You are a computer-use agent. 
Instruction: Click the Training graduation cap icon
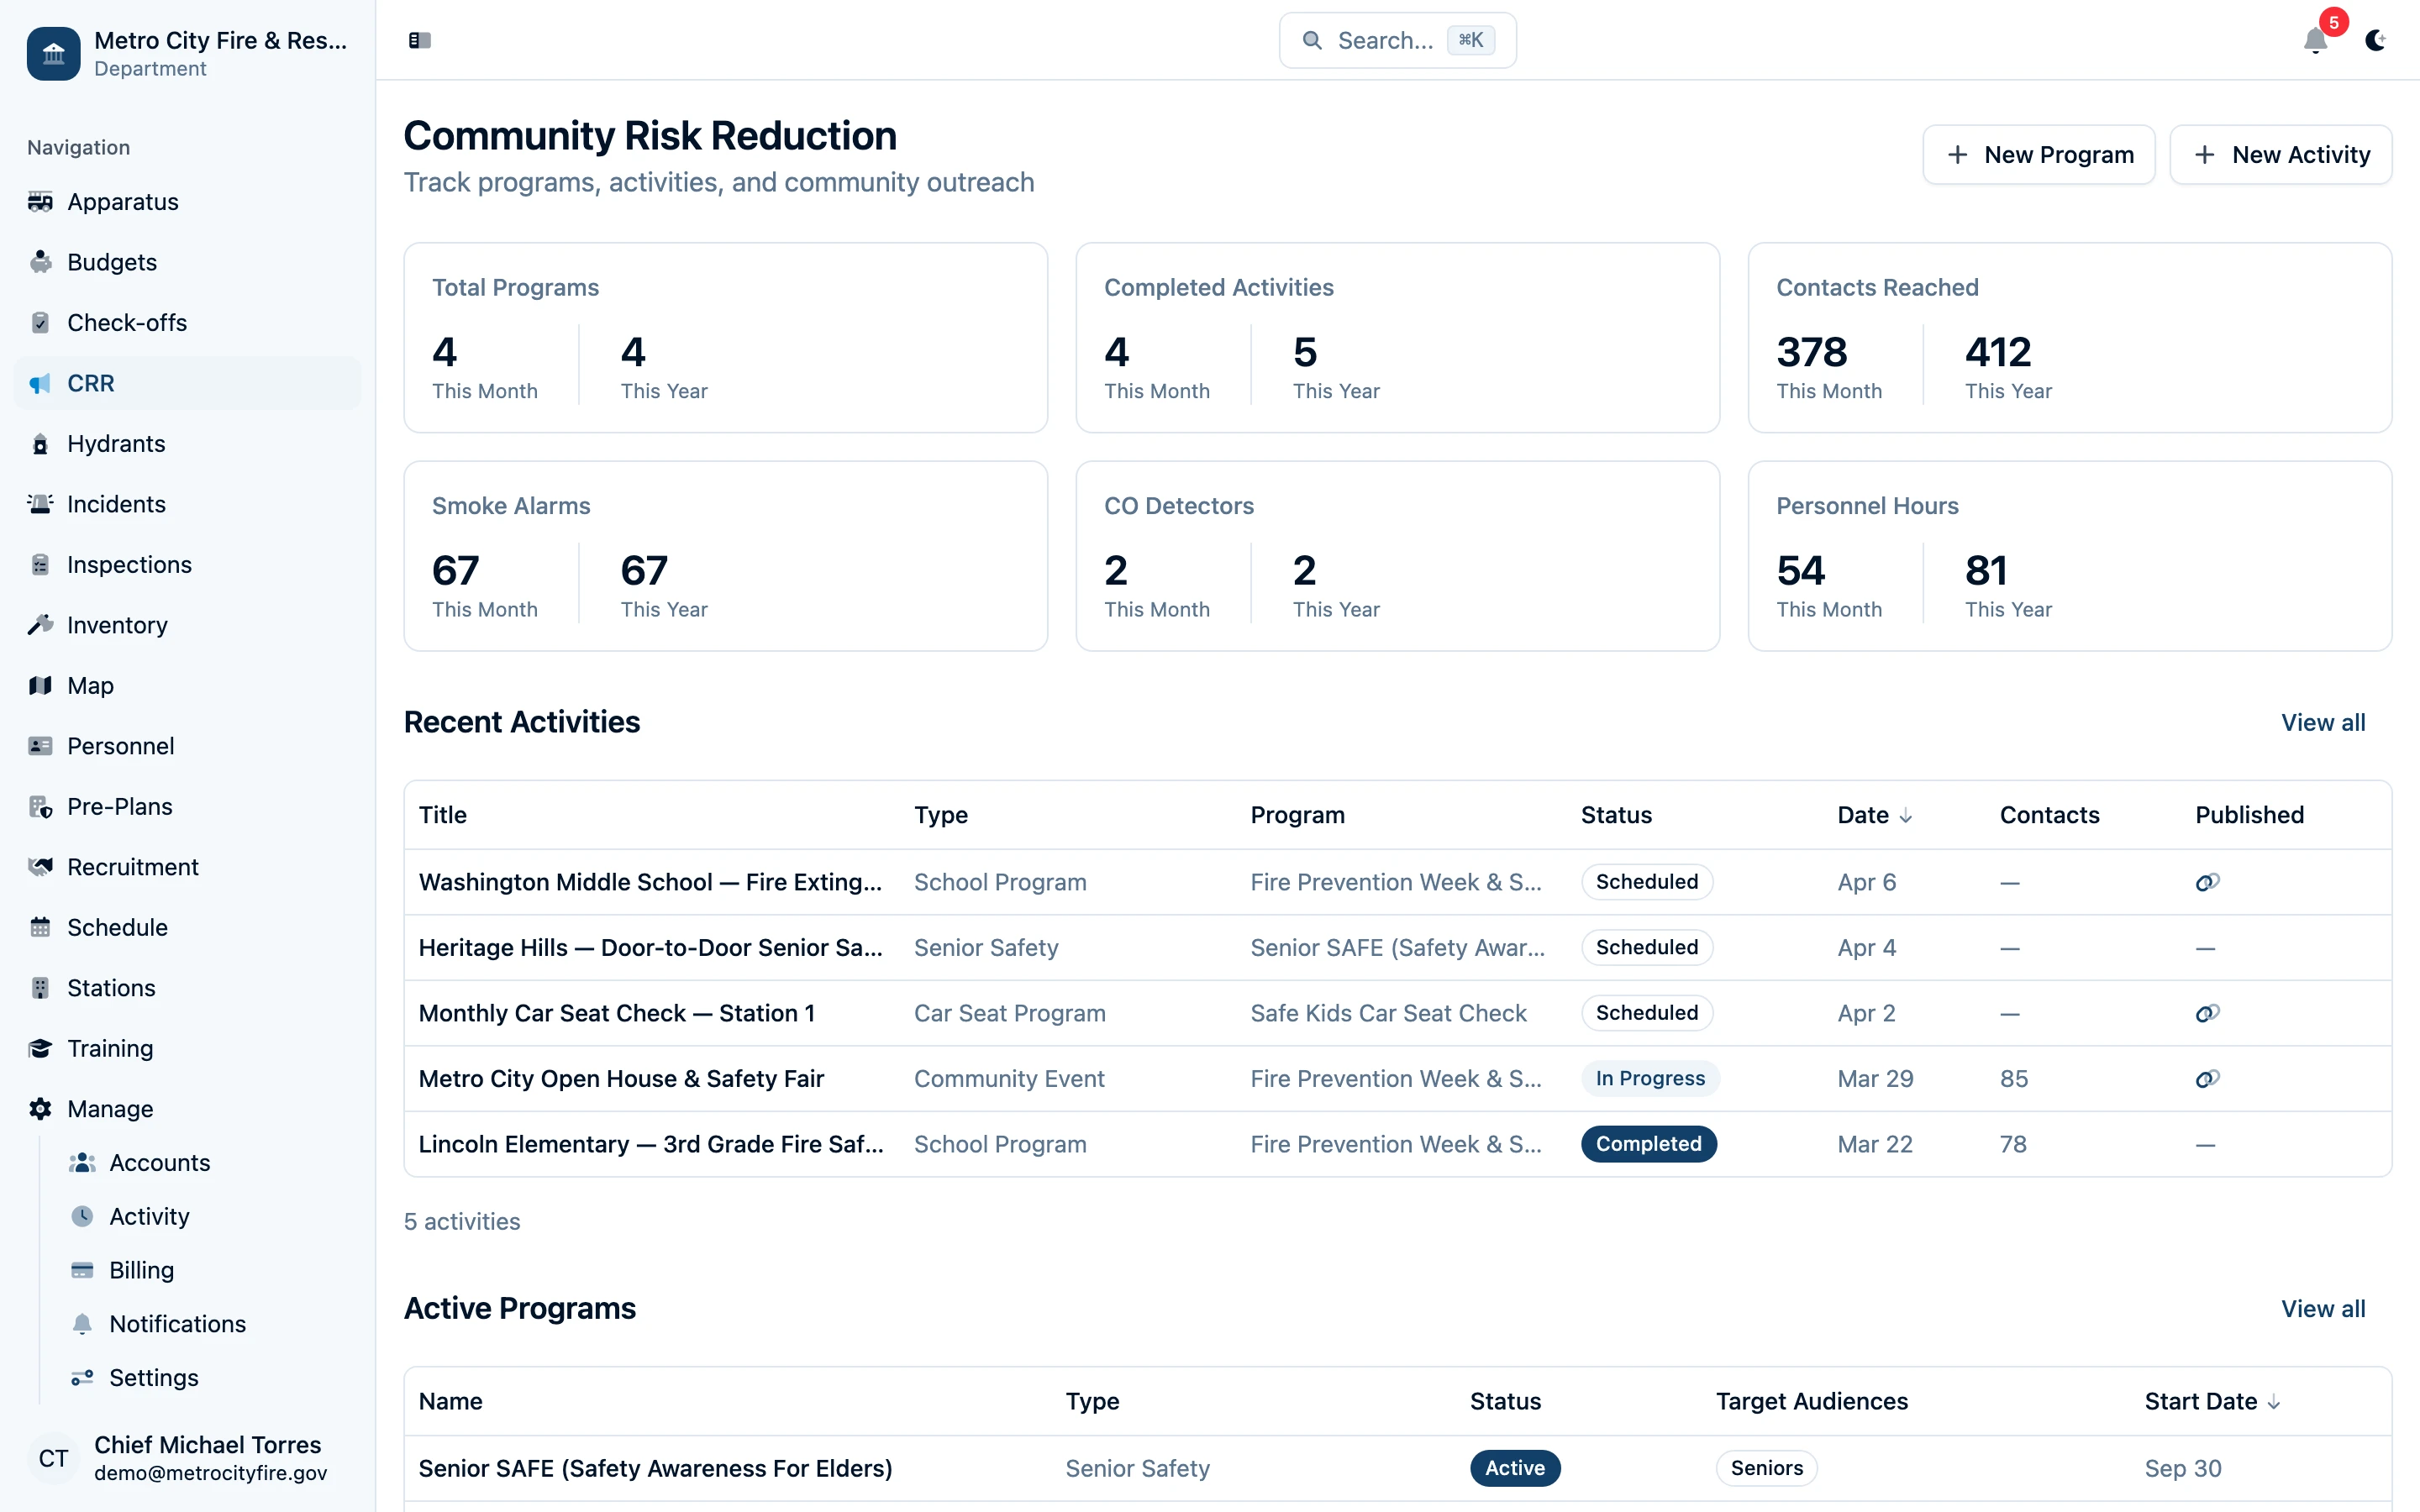tap(40, 1048)
